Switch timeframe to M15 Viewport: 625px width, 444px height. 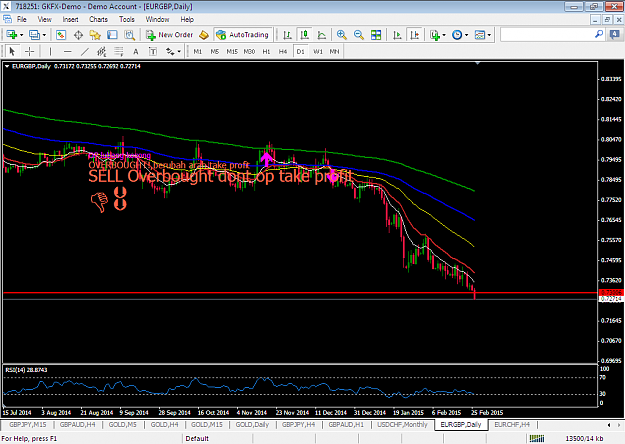click(x=232, y=51)
